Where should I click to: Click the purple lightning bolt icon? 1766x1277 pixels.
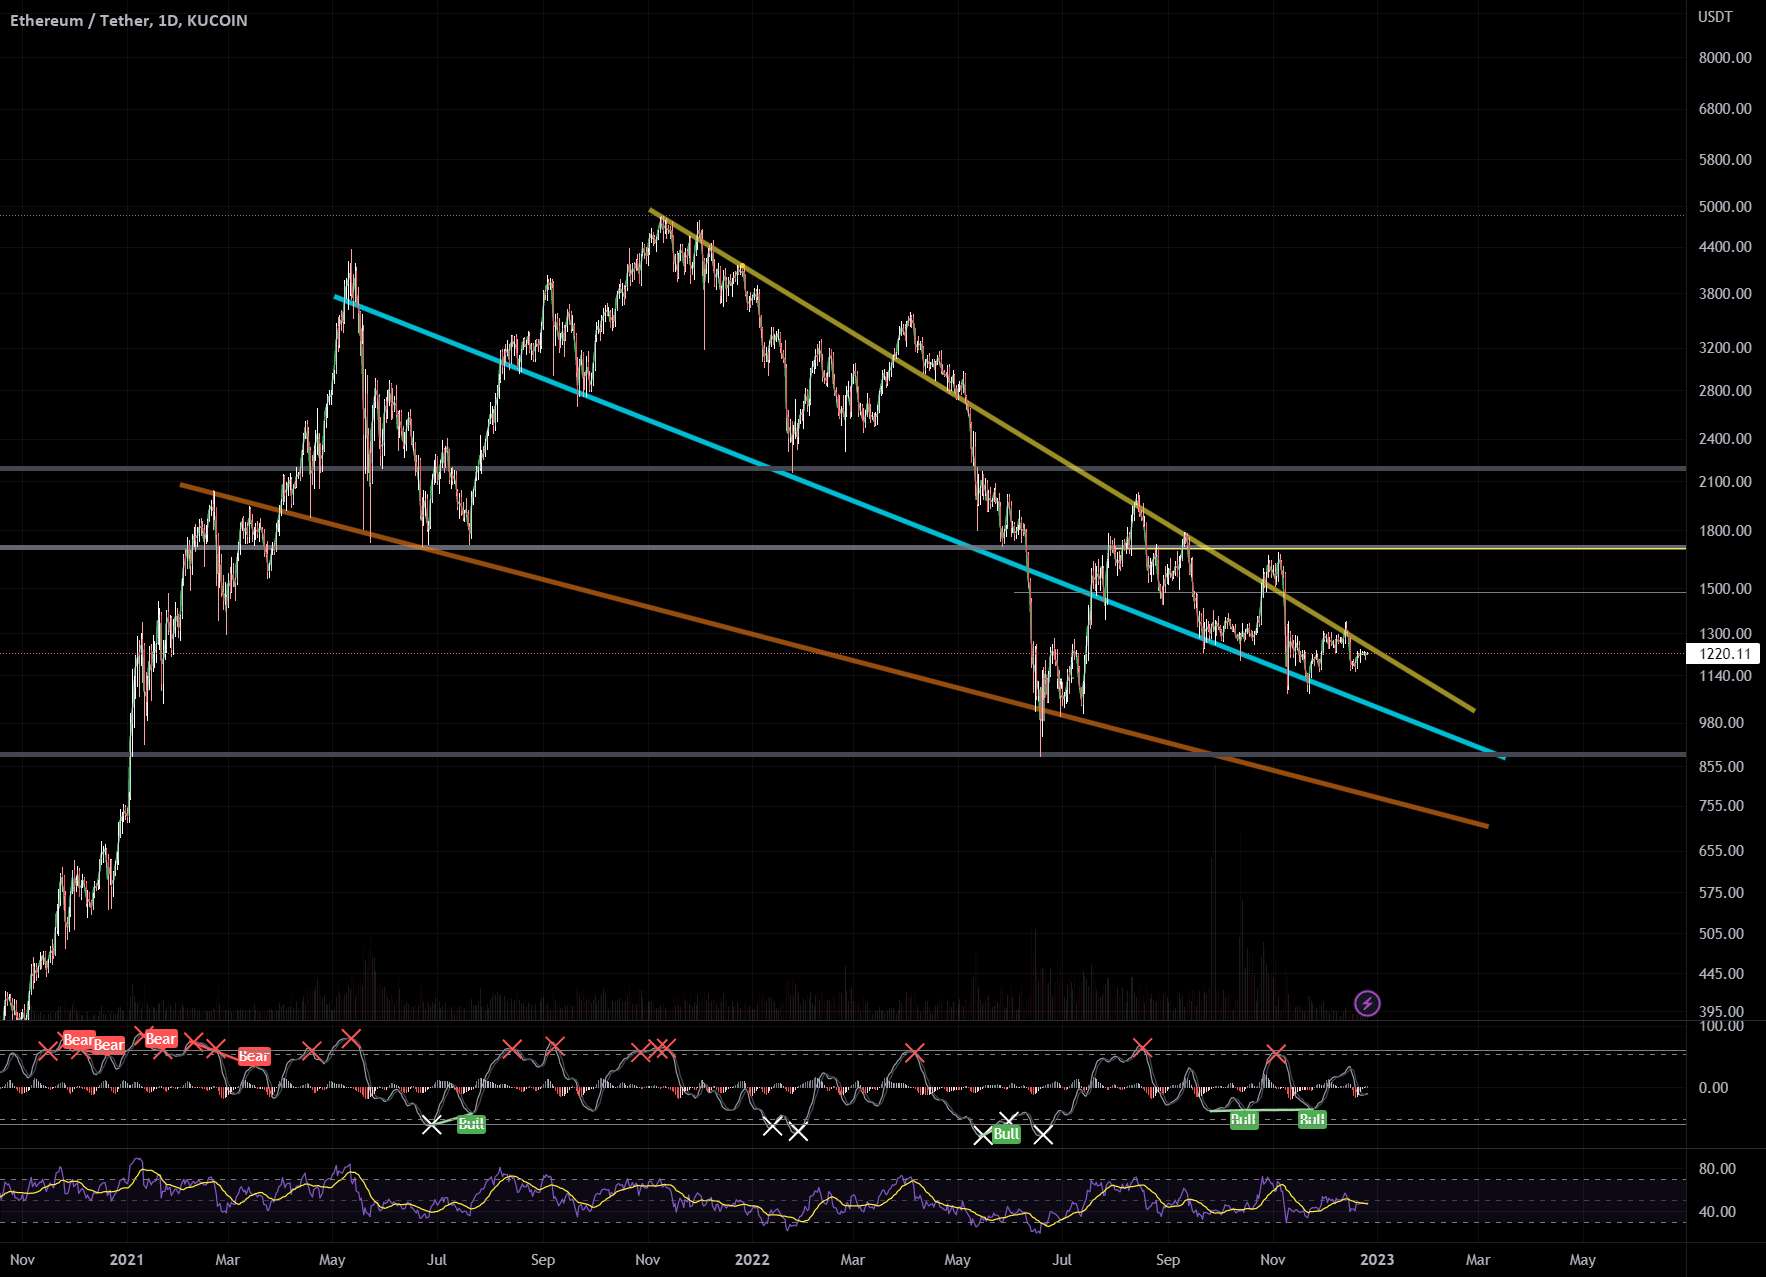1367,1003
